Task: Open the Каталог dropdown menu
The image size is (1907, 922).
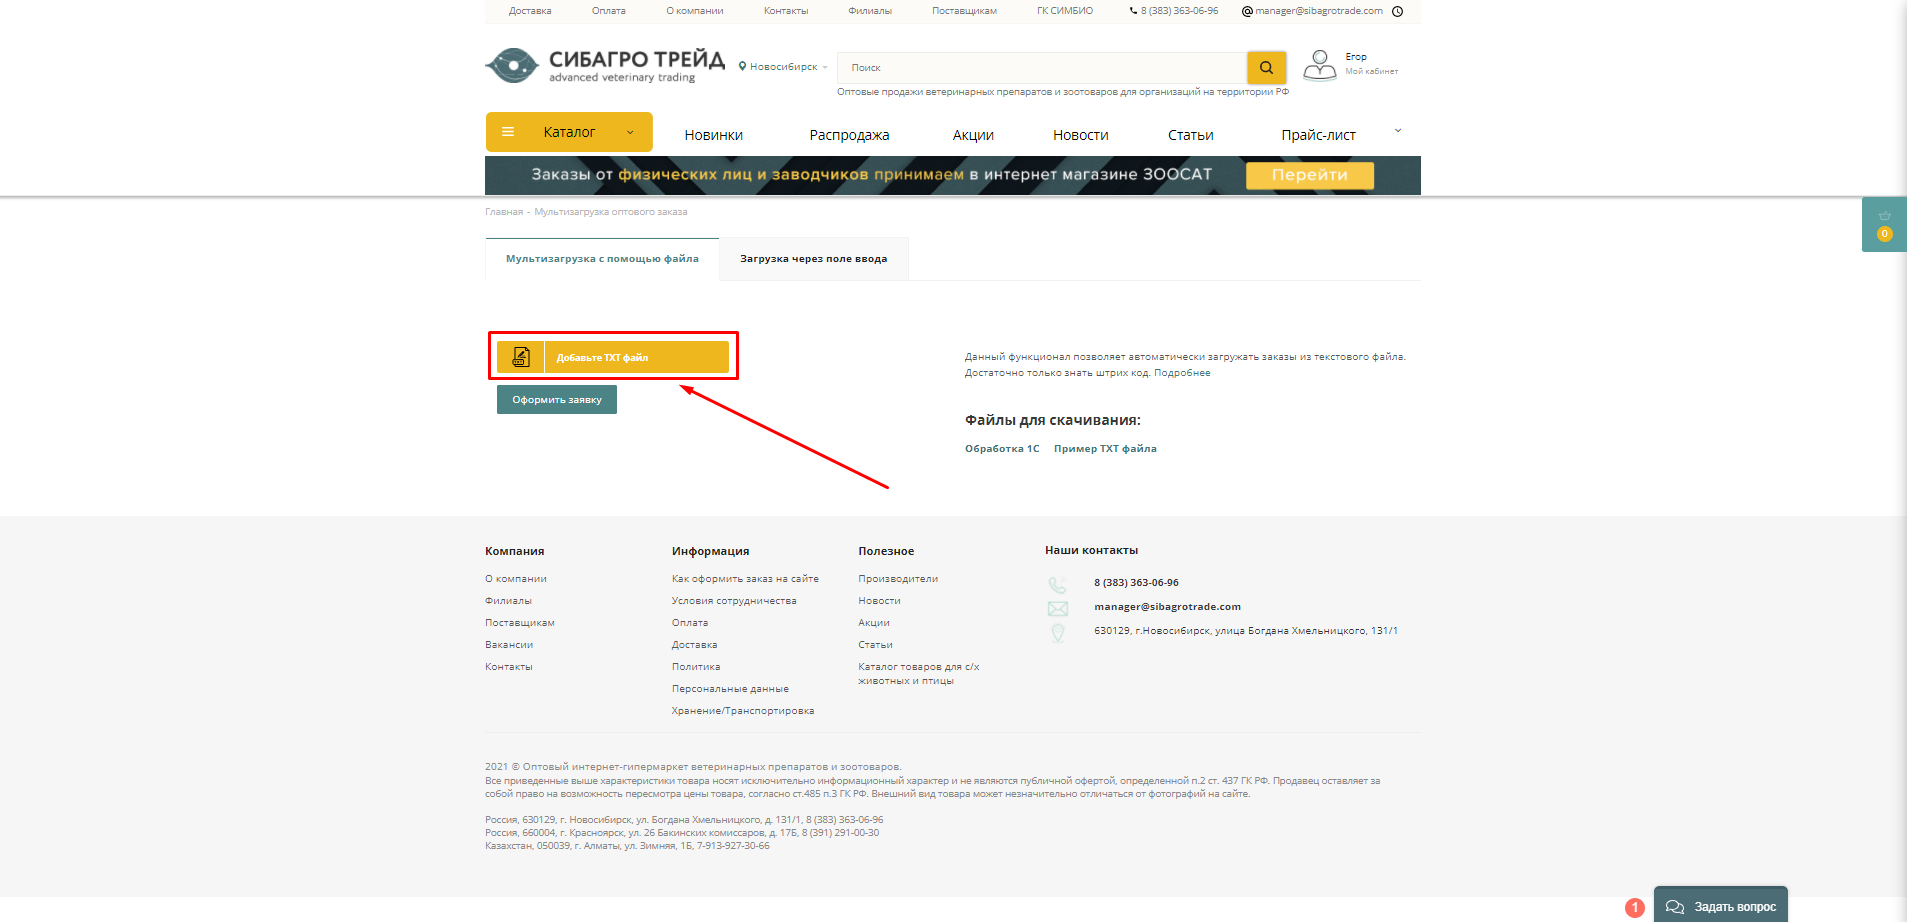Action: (569, 132)
